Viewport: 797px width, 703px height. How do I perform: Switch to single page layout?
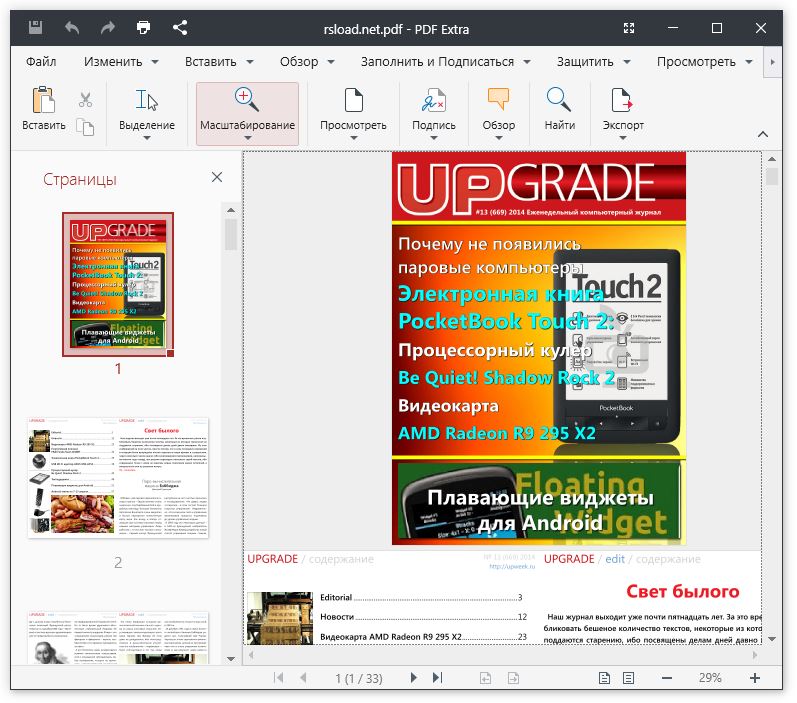coord(604,678)
